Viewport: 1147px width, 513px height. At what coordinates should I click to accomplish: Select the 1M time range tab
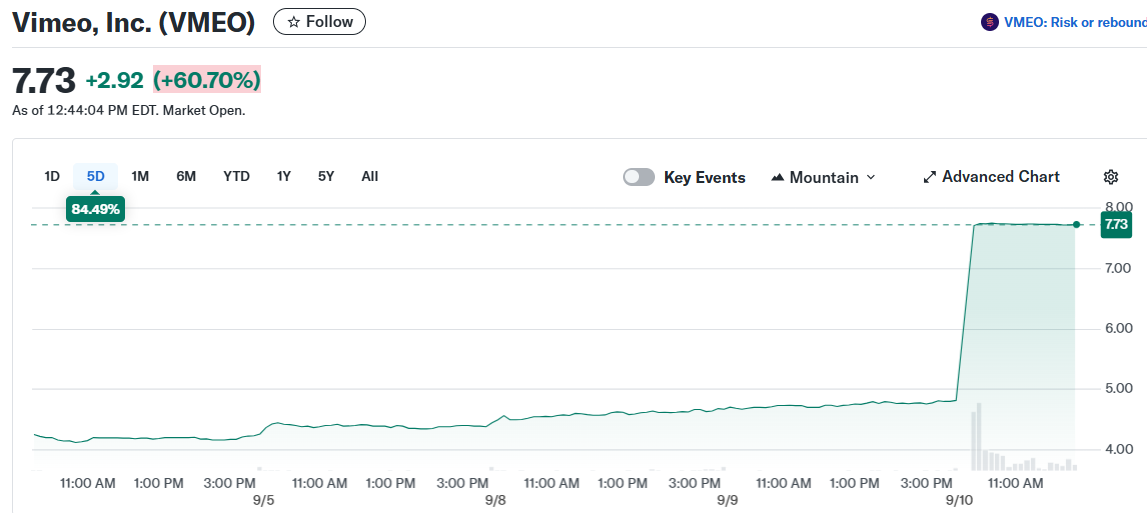pos(140,176)
